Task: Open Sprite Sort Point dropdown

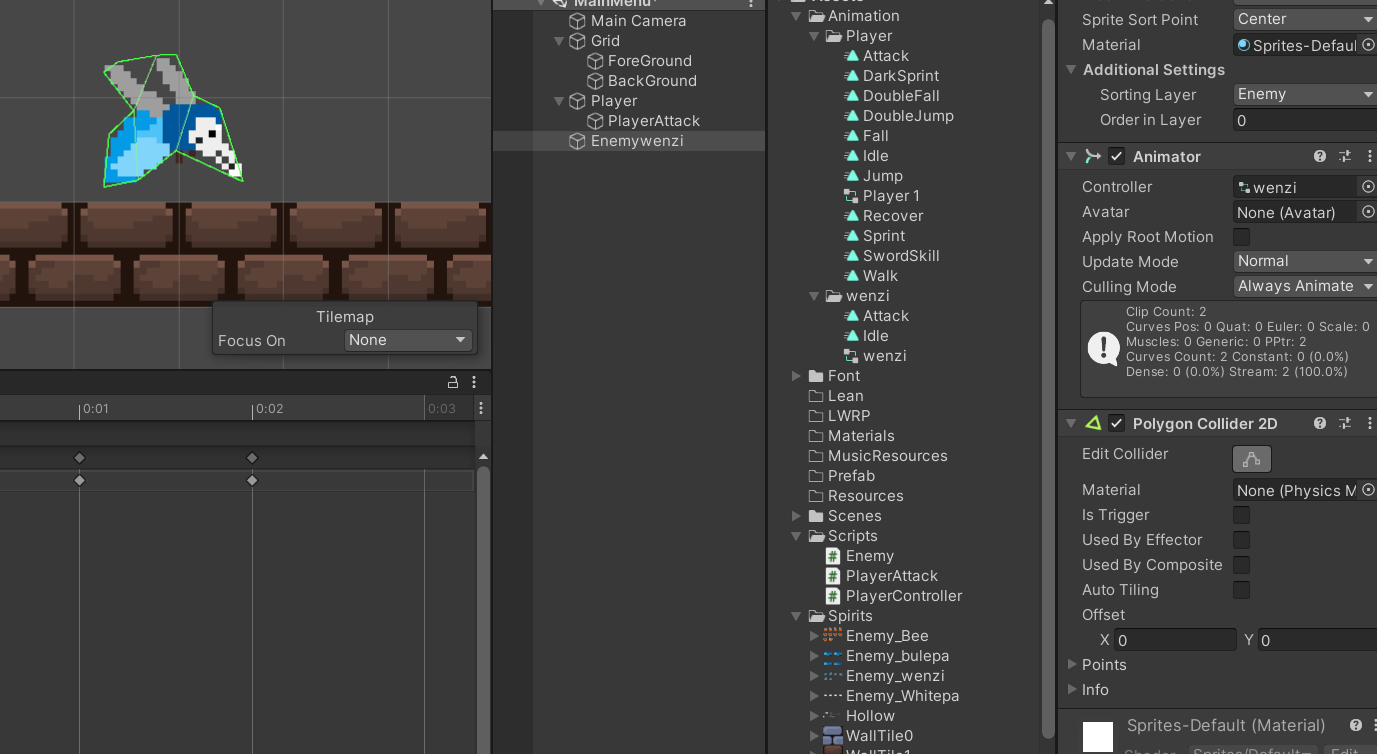Action: [1305, 19]
